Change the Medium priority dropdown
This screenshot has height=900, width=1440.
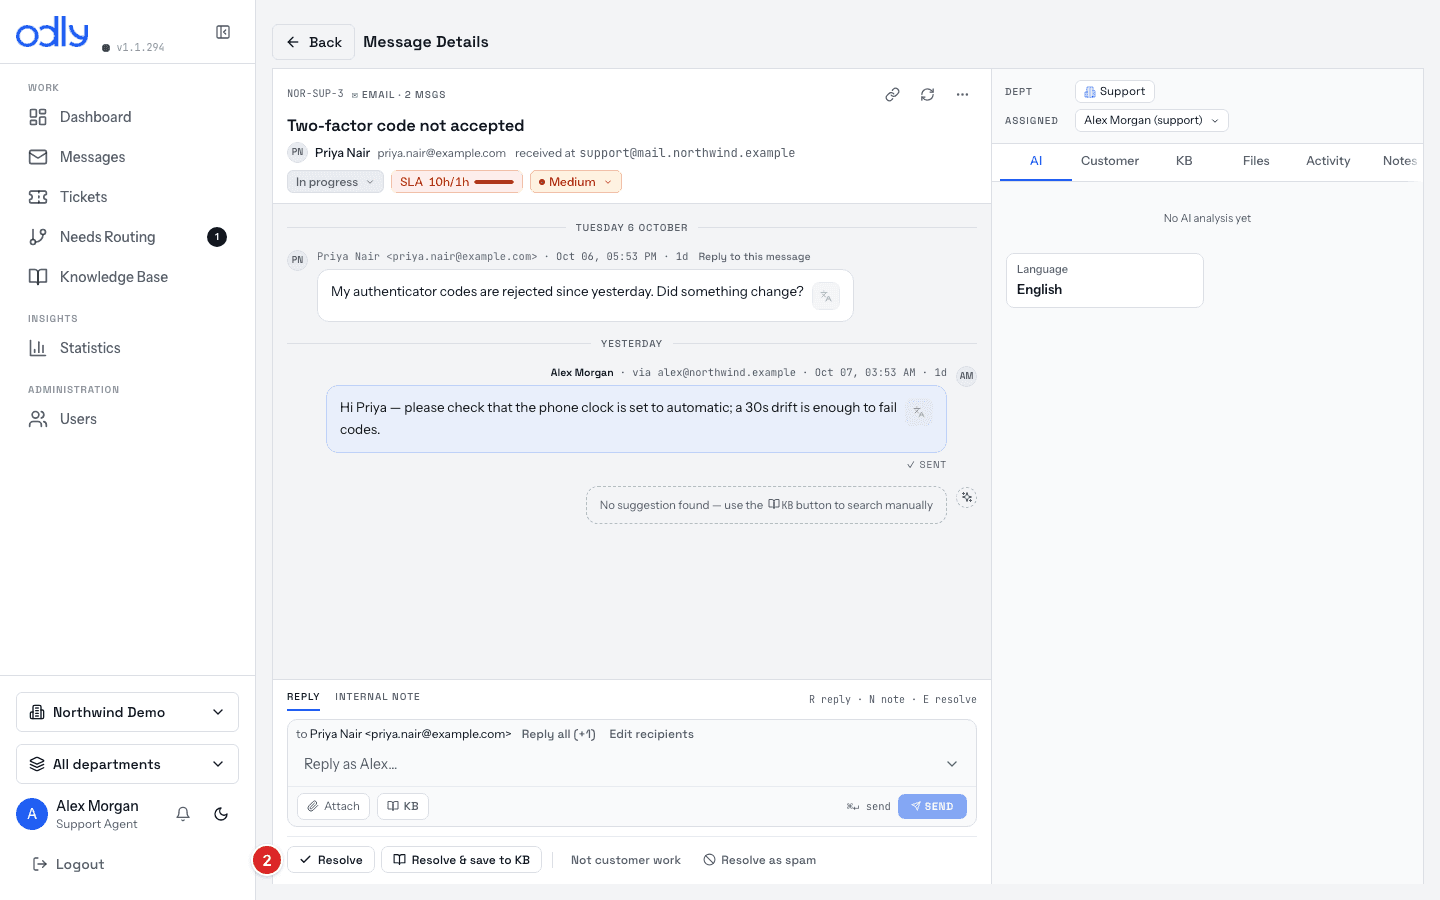(x=576, y=182)
